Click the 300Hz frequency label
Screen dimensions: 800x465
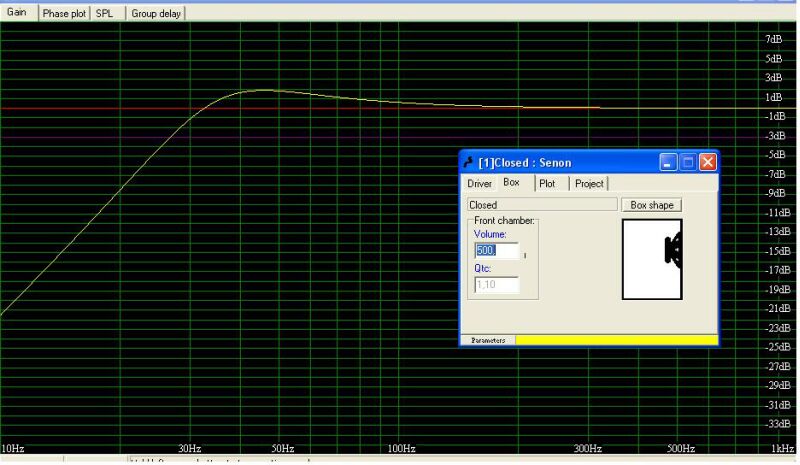coord(587,449)
